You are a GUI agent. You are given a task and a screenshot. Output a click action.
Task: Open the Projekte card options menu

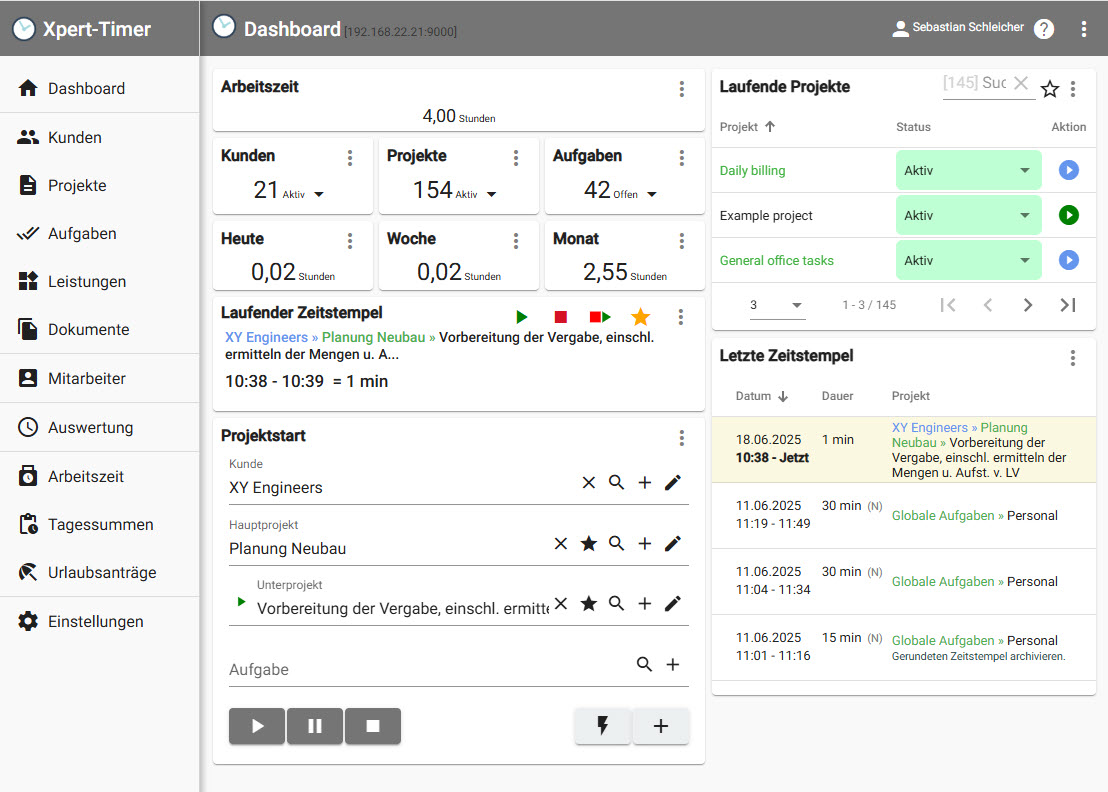click(x=516, y=158)
